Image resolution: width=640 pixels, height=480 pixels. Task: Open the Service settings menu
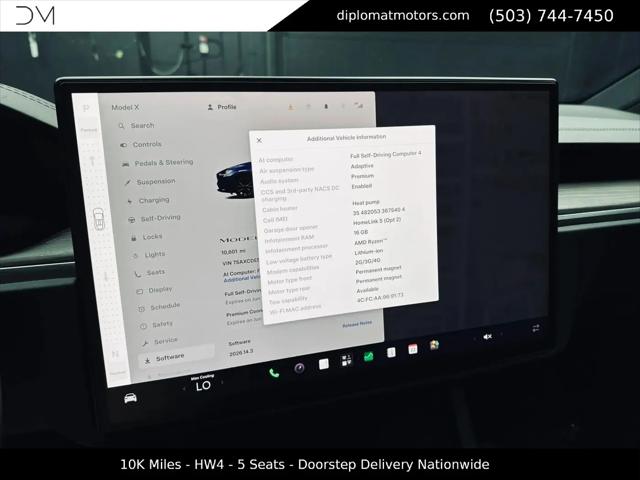coord(160,341)
